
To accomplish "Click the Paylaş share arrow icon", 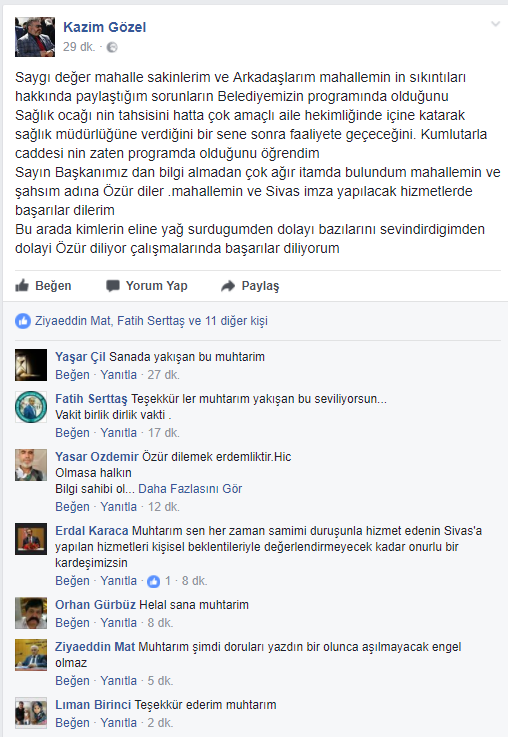I will point(228,286).
